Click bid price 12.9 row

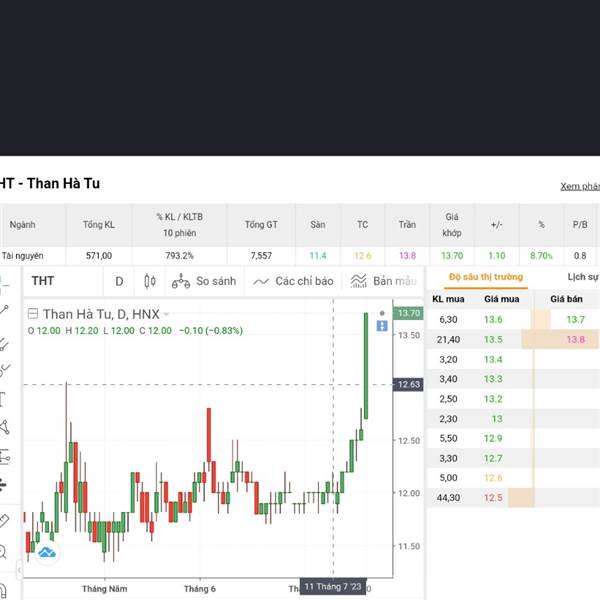(493, 438)
